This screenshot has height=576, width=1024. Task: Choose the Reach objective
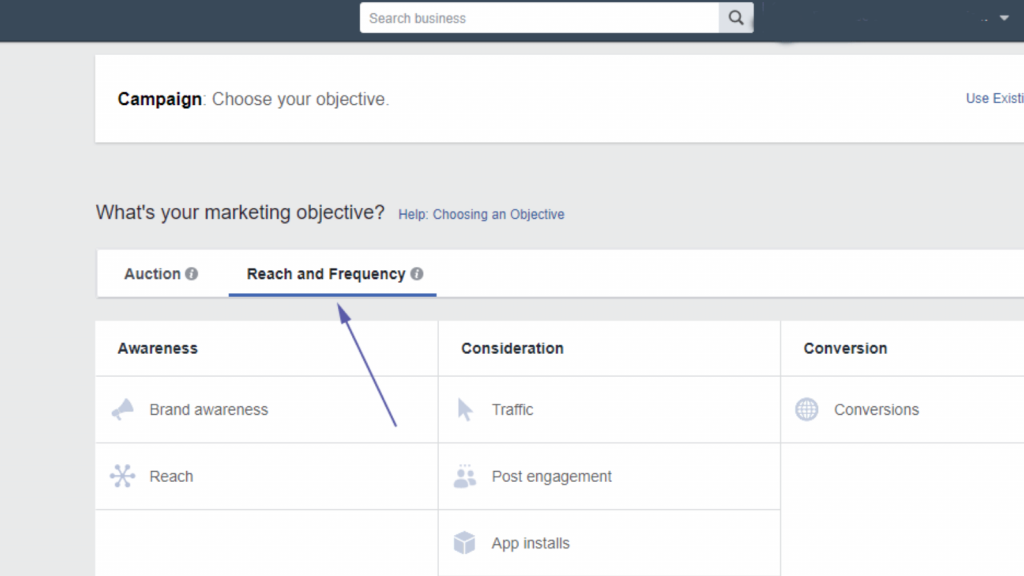point(266,476)
